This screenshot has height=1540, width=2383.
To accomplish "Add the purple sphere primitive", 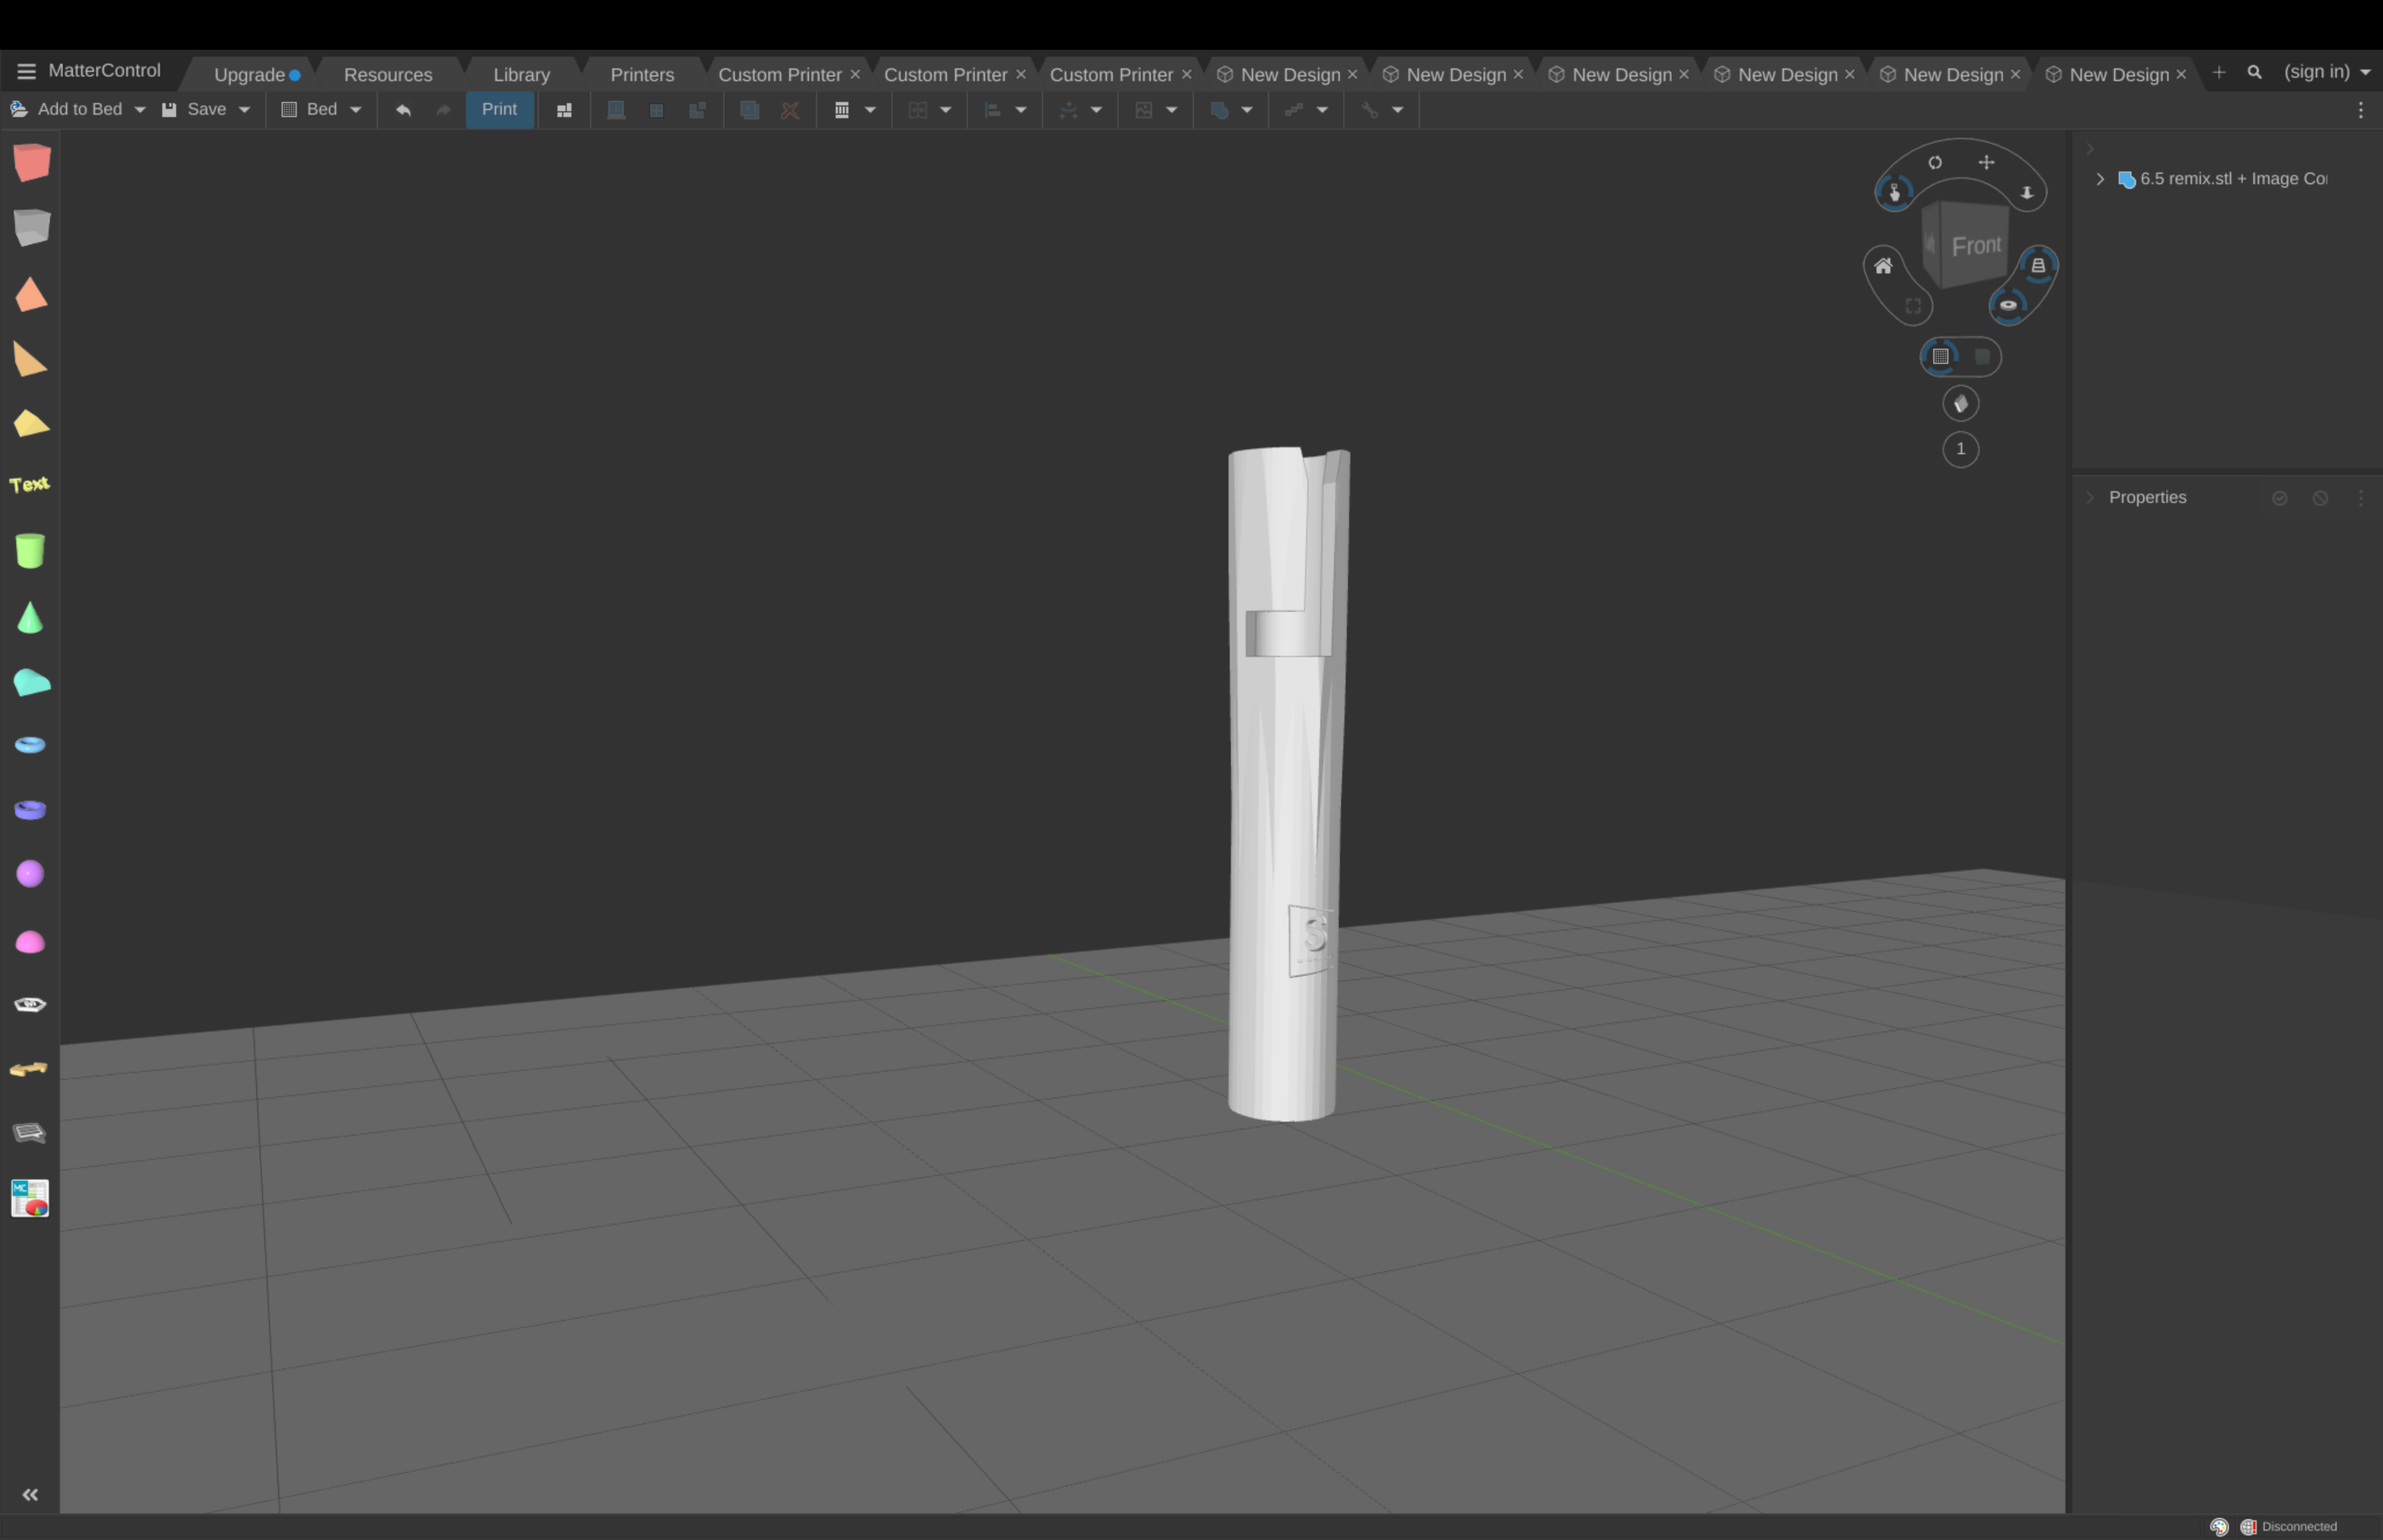I will point(30,874).
